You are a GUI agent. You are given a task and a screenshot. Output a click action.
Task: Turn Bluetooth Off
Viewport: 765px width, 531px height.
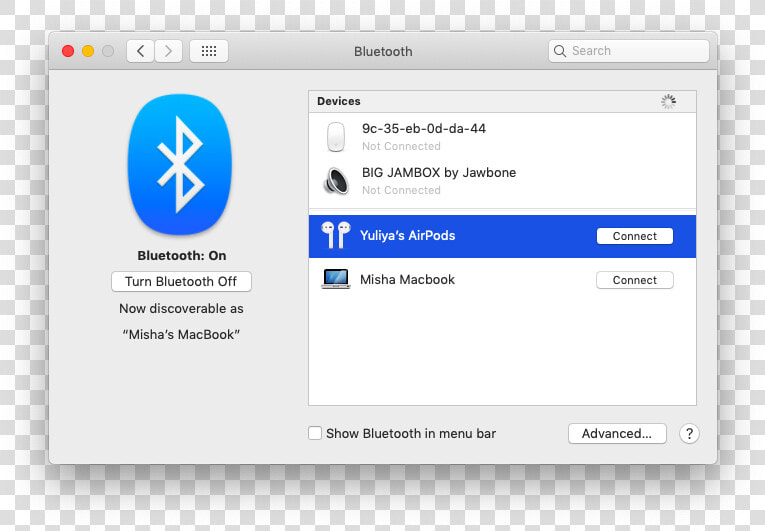(x=181, y=282)
